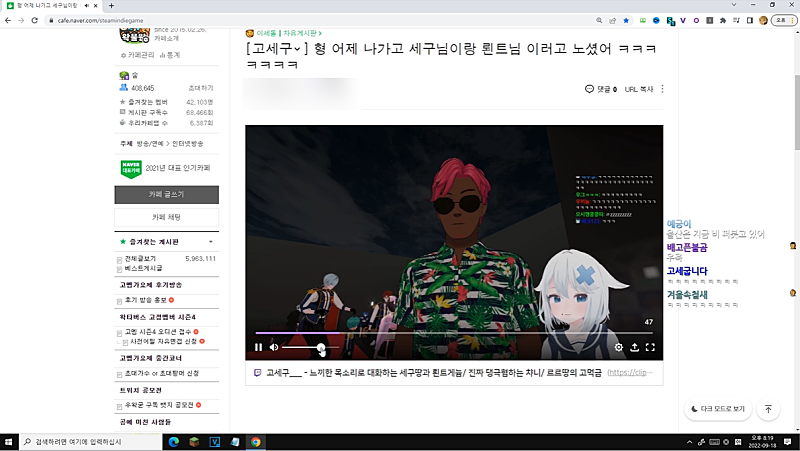Pause the video clip
Screen dimensions: 800x451
[258, 347]
